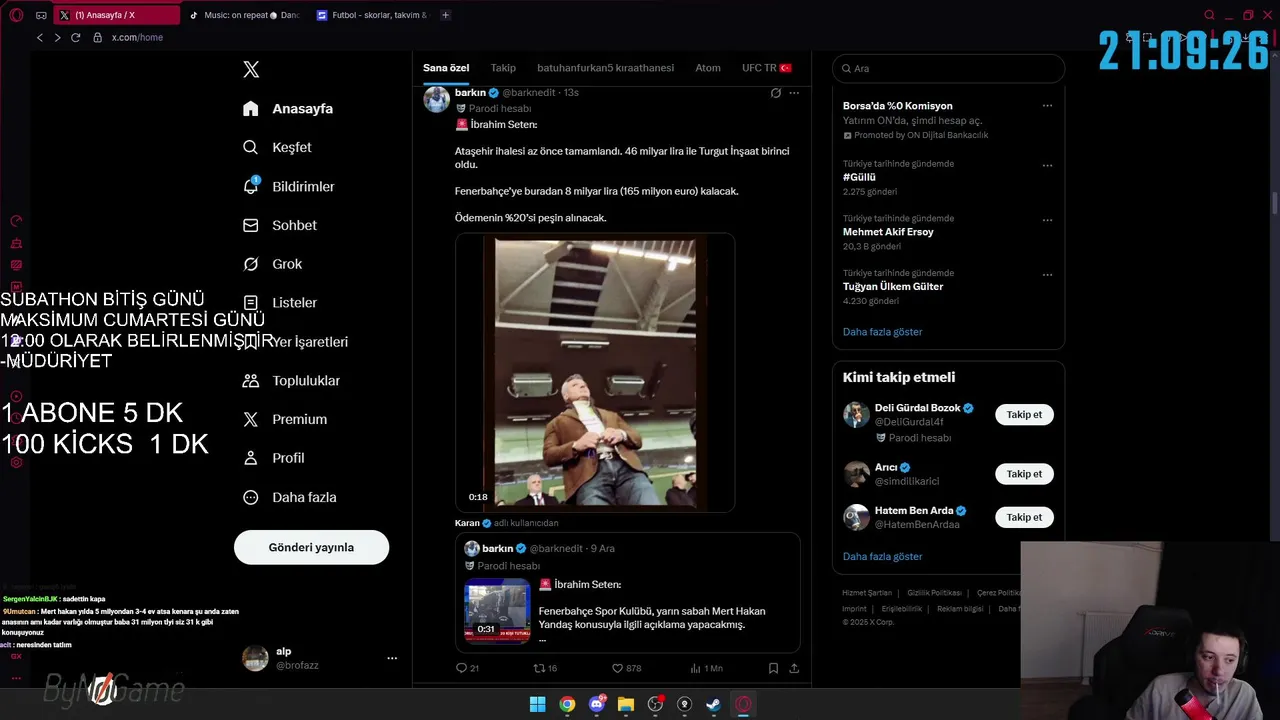
Task: Open the more options dots on barkın's tweet
Action: coord(794,93)
